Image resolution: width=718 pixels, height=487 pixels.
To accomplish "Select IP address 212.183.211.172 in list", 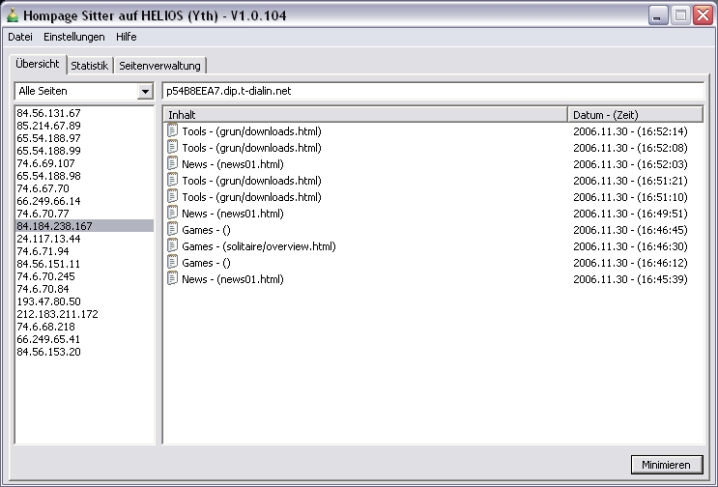I will (57, 314).
